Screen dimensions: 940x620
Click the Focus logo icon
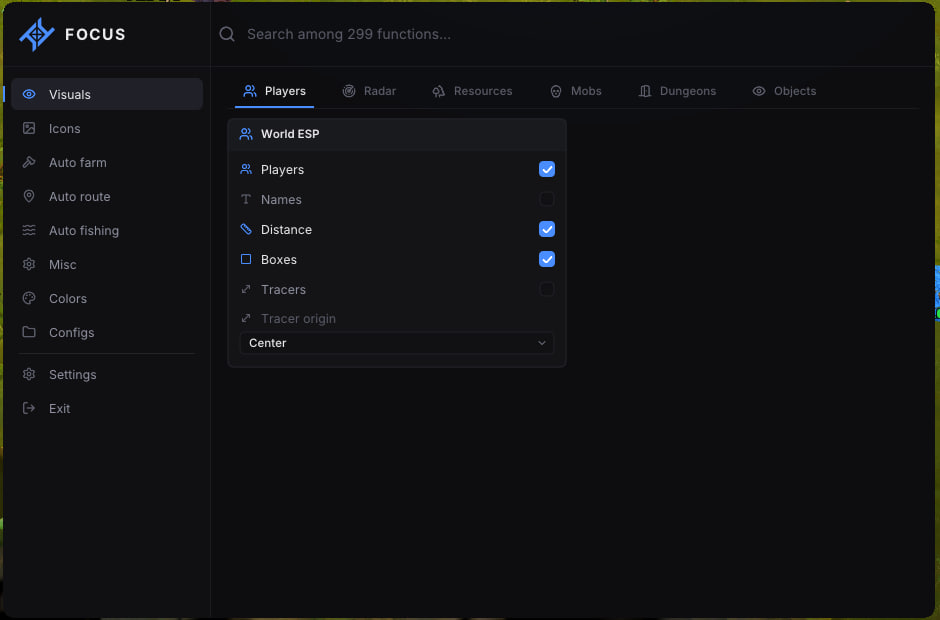[37, 34]
